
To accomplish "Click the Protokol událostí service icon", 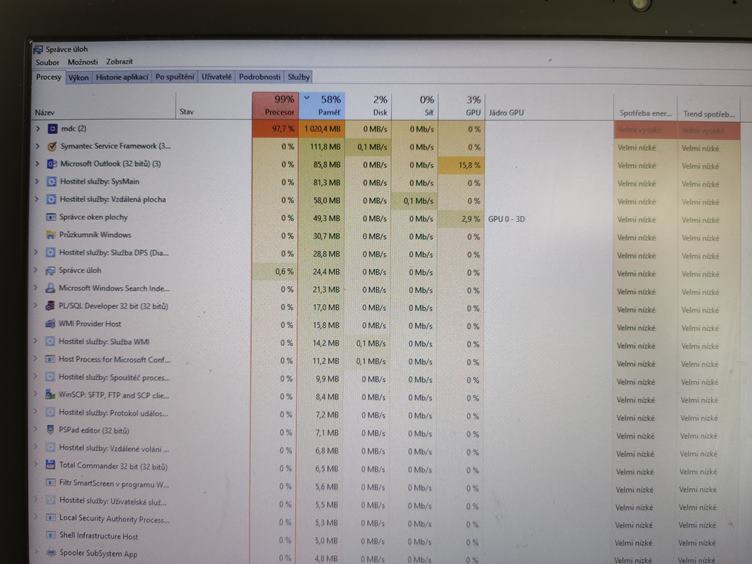I will click(x=50, y=412).
